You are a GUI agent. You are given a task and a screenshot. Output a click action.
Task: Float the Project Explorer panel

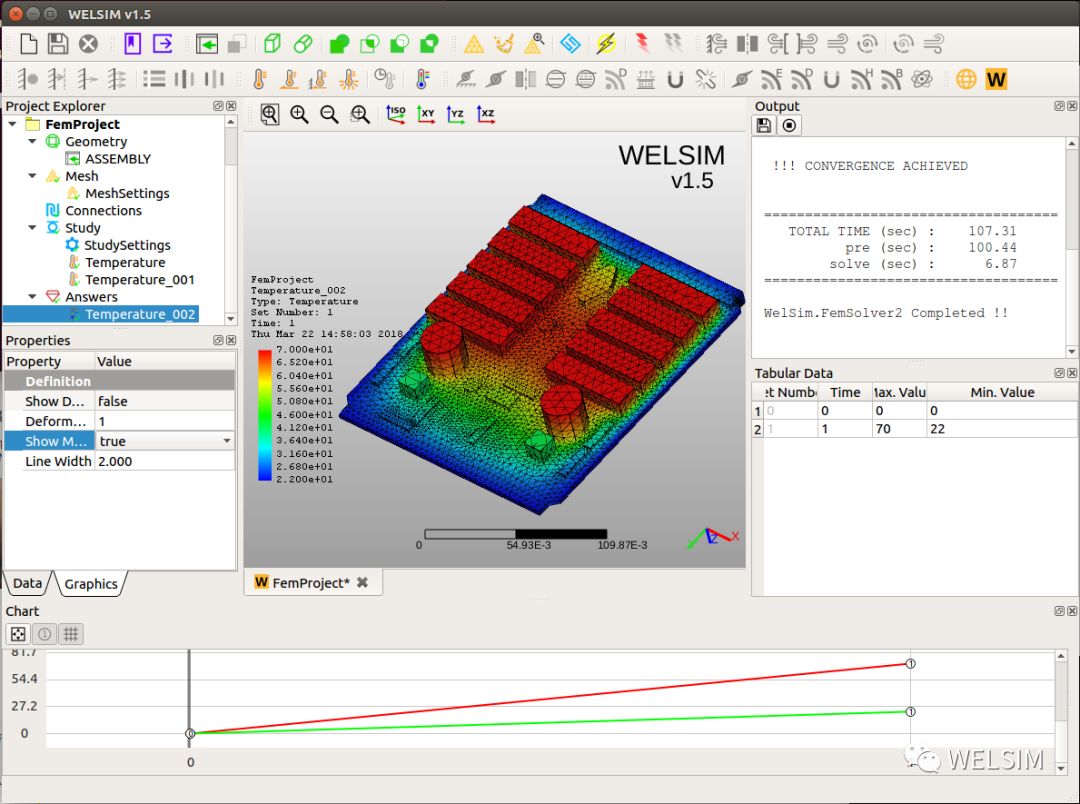[218, 105]
